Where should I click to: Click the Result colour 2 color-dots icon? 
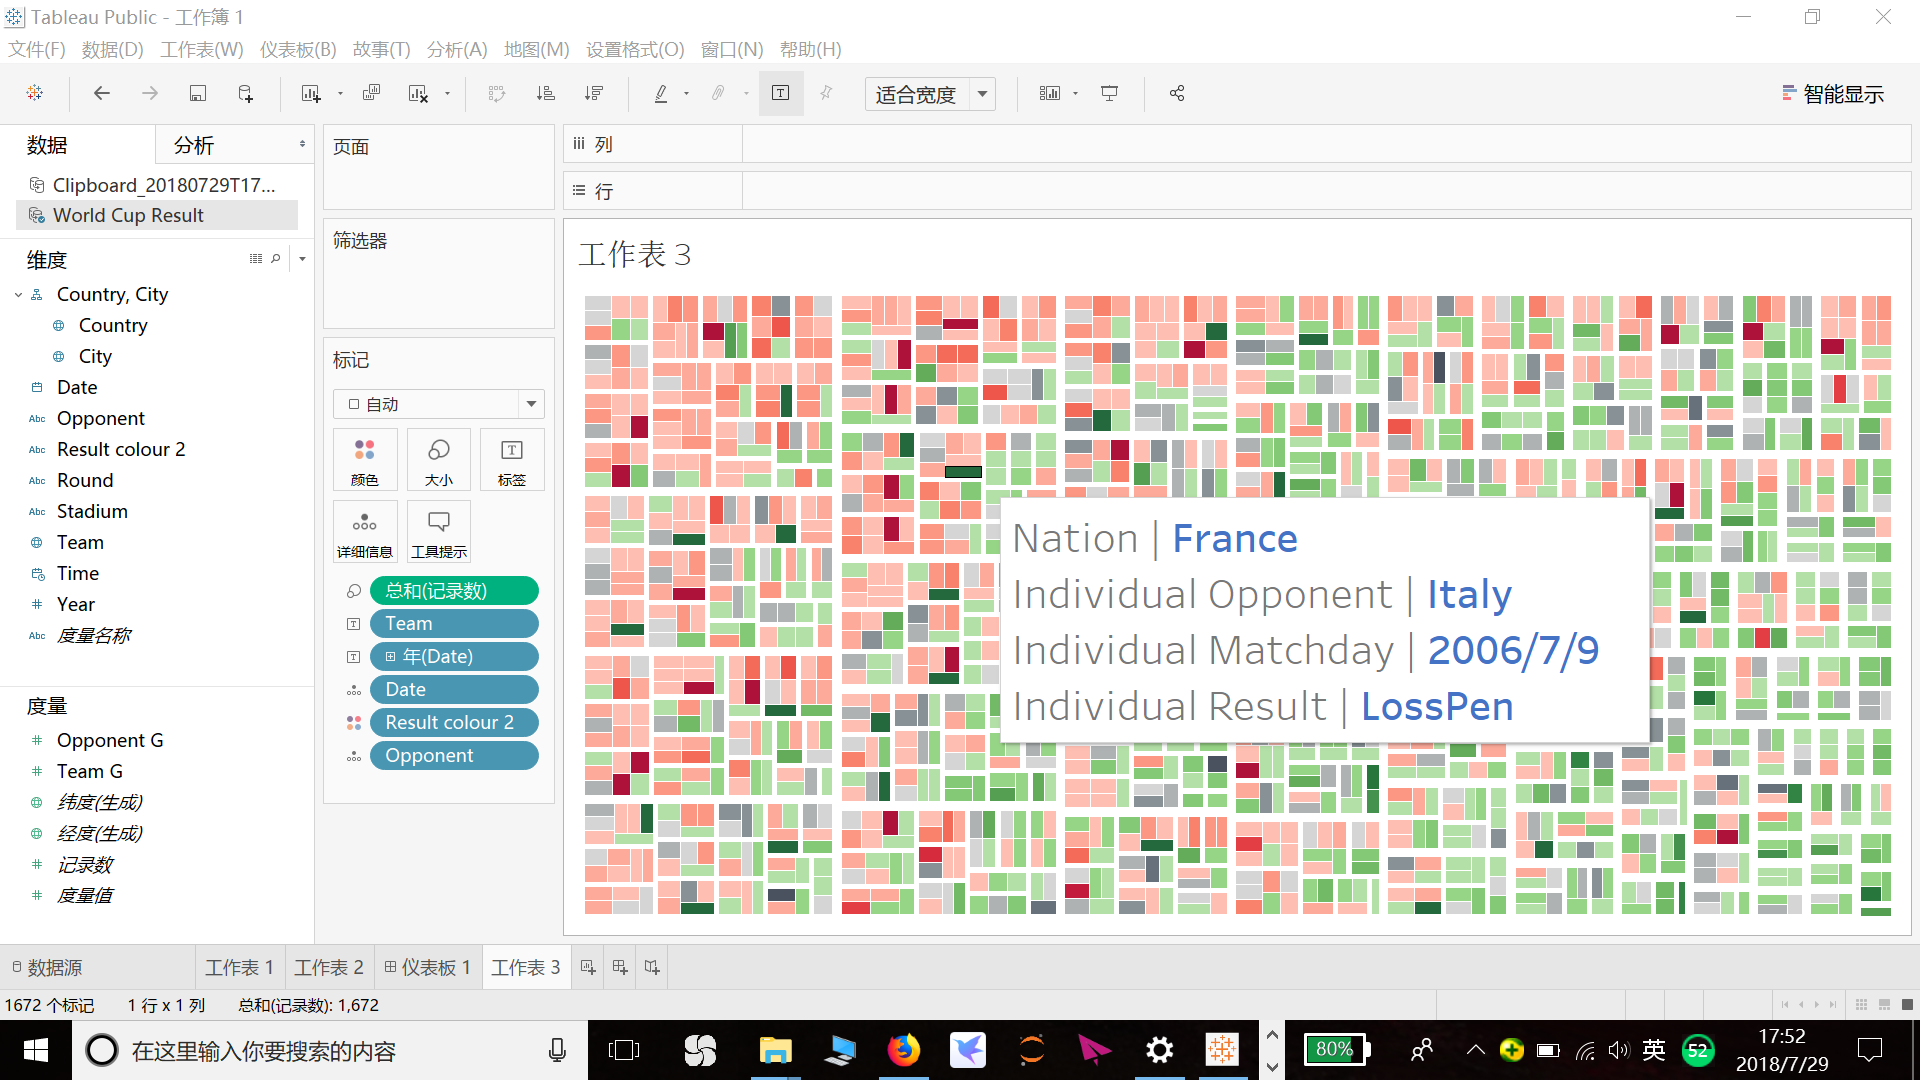tap(354, 723)
